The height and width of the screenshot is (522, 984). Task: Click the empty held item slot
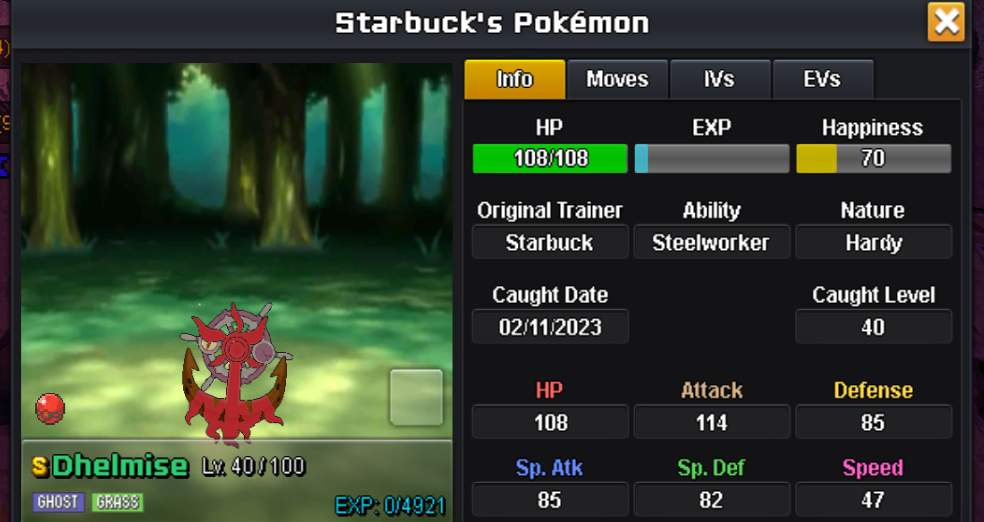pyautogui.click(x=417, y=397)
